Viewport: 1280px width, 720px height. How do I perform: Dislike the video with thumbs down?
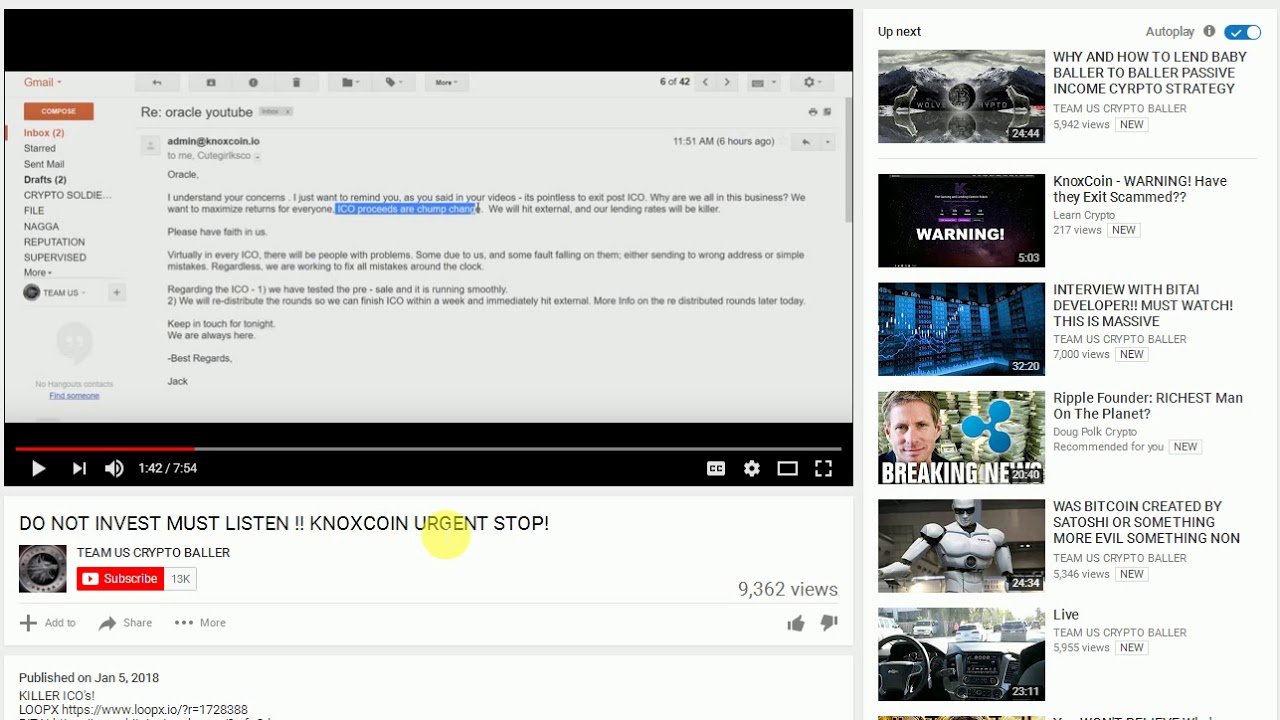[x=829, y=623]
